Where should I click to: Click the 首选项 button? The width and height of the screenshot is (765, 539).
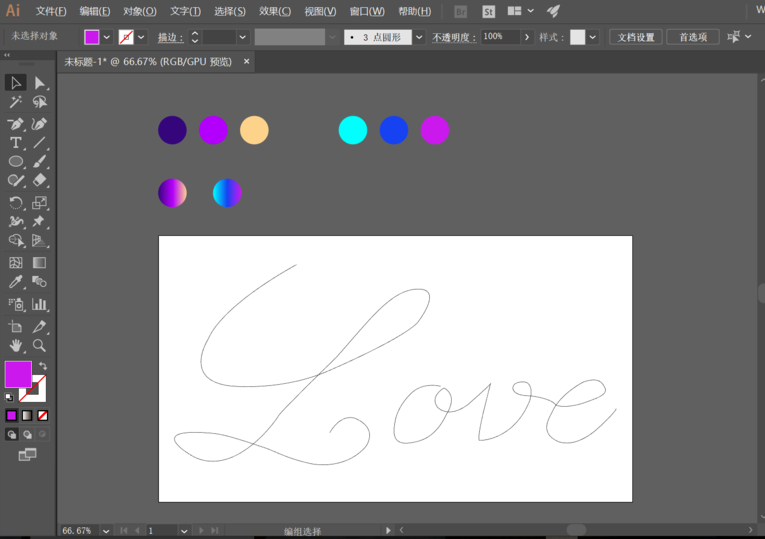(692, 37)
